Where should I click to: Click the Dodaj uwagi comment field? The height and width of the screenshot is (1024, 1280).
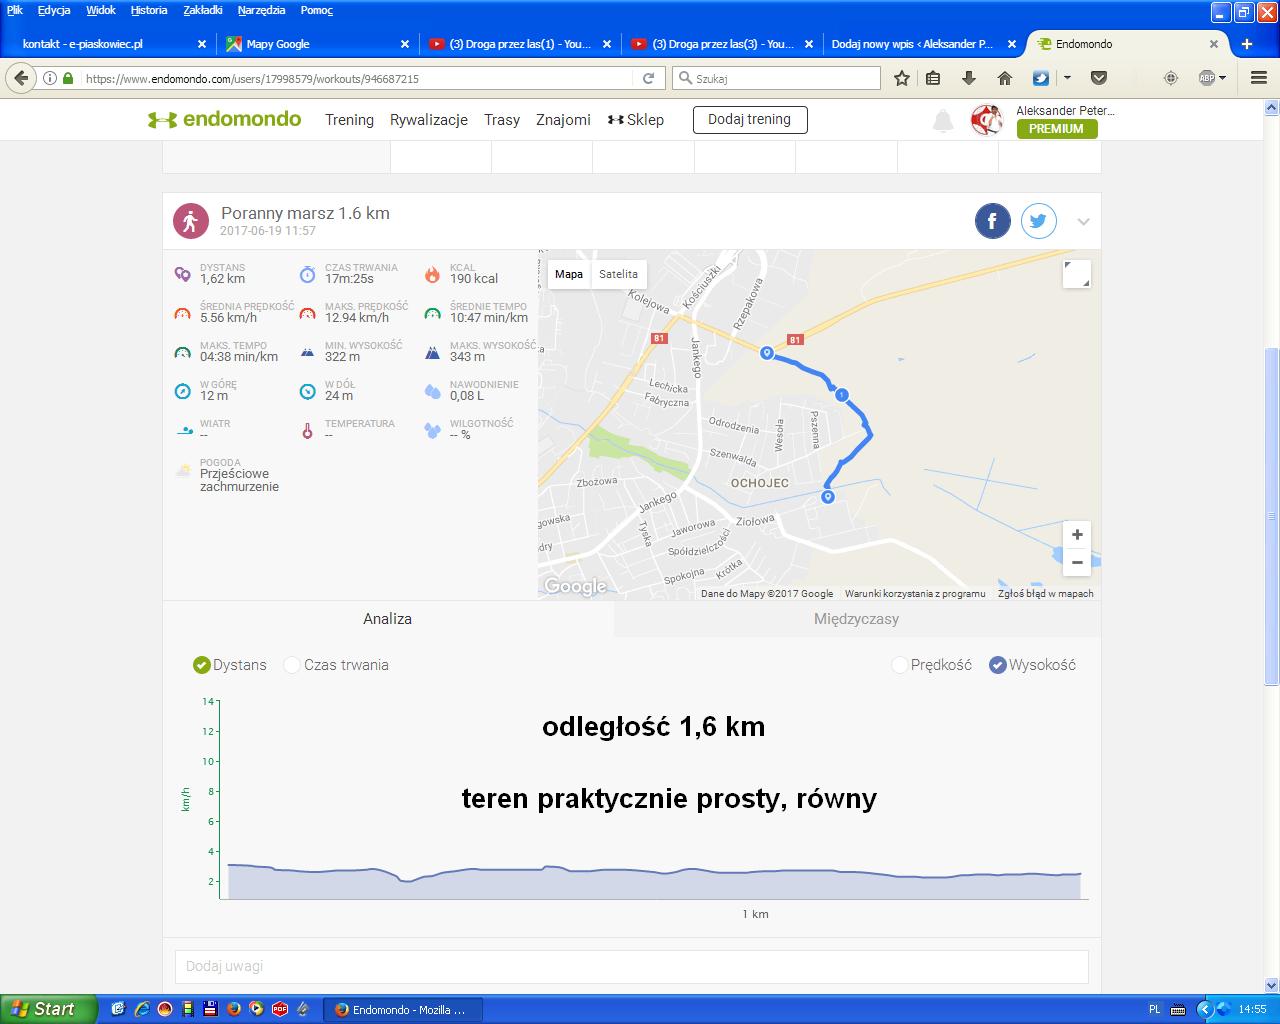630,966
